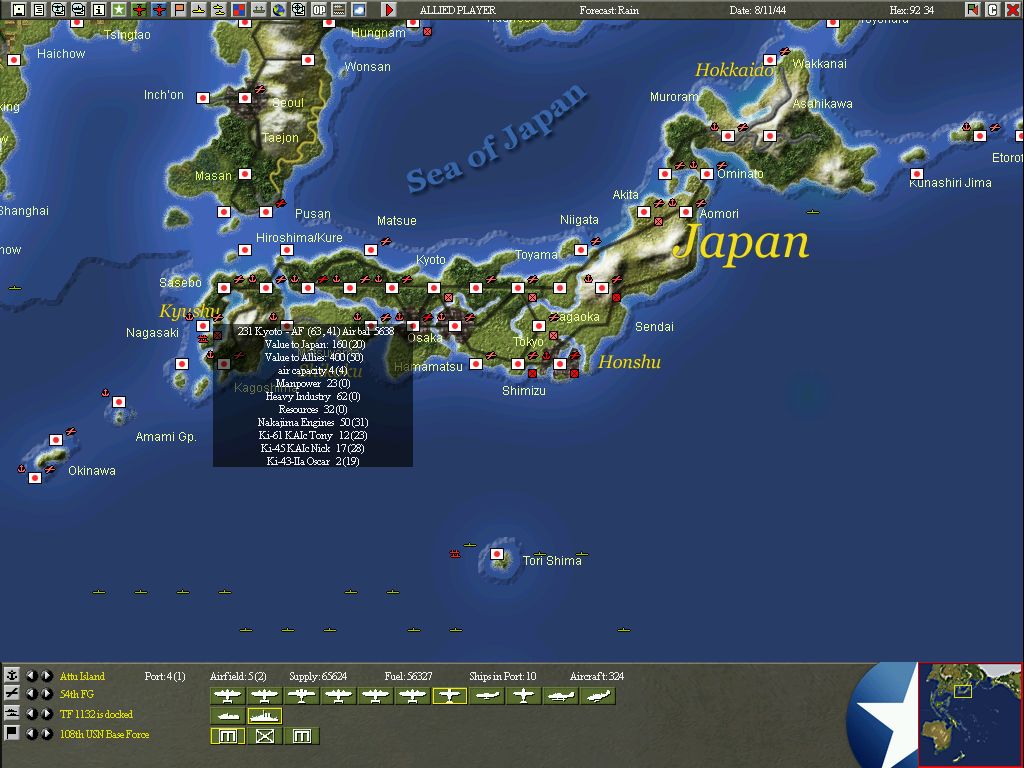The image size is (1024, 768).
Task: Click the plane icon beside 54th FG
Action: pos(12,694)
